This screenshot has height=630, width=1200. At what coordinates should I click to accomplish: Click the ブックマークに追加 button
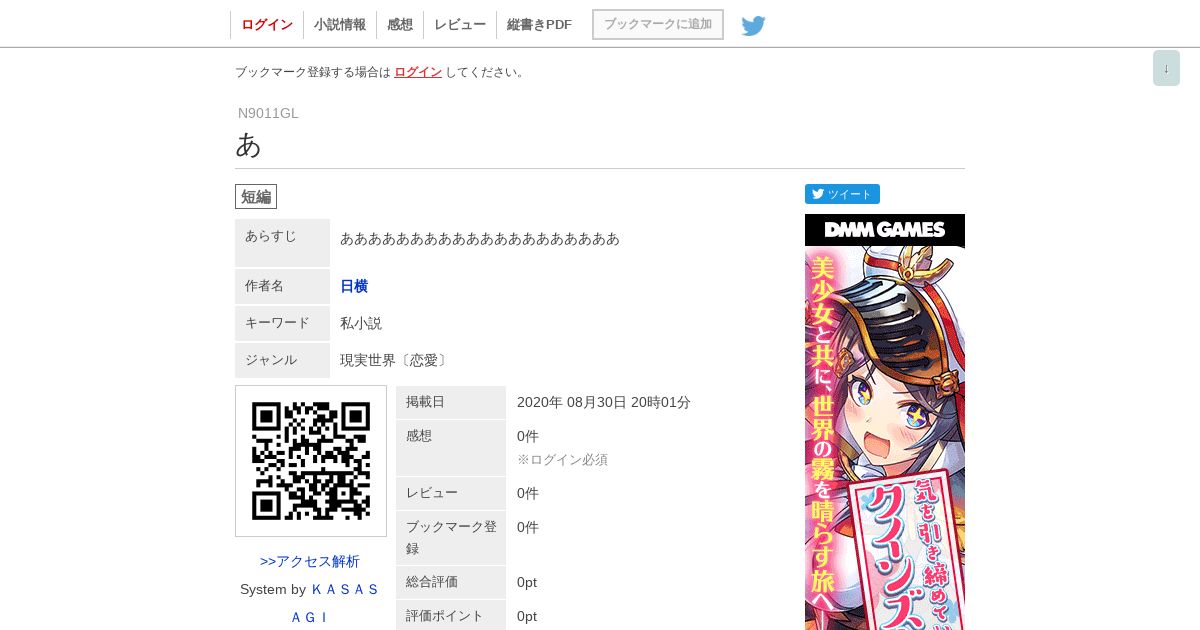(658, 24)
